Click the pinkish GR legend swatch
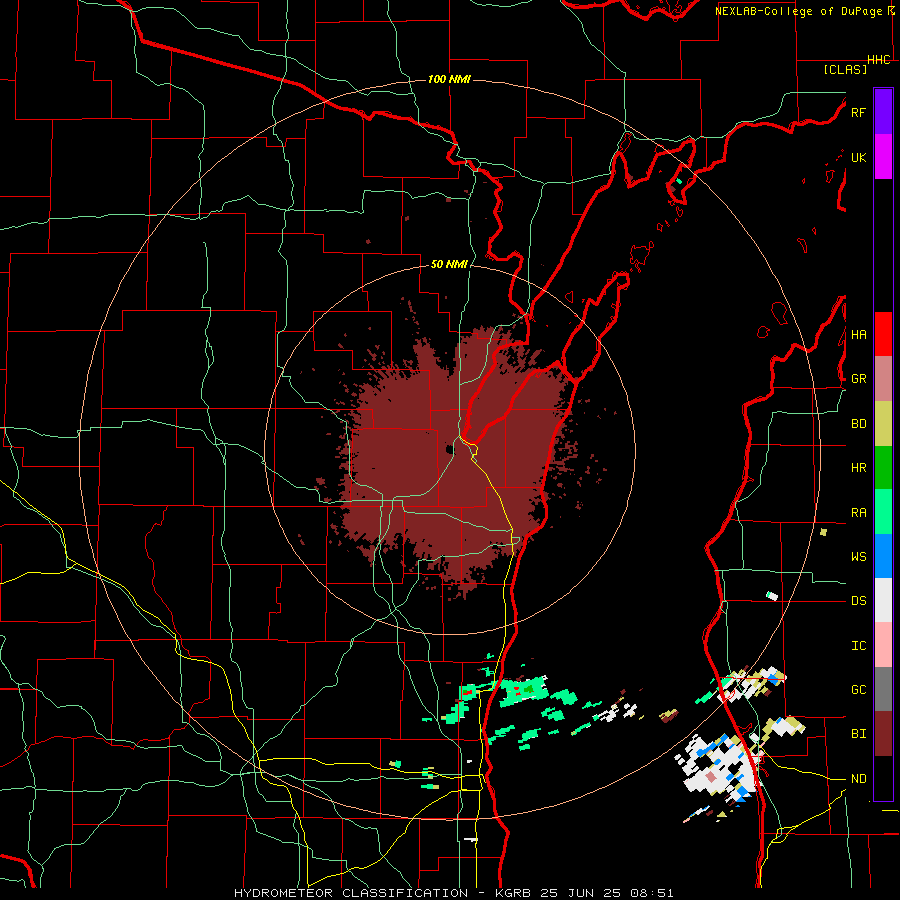Screen dimensions: 900x900 point(883,379)
